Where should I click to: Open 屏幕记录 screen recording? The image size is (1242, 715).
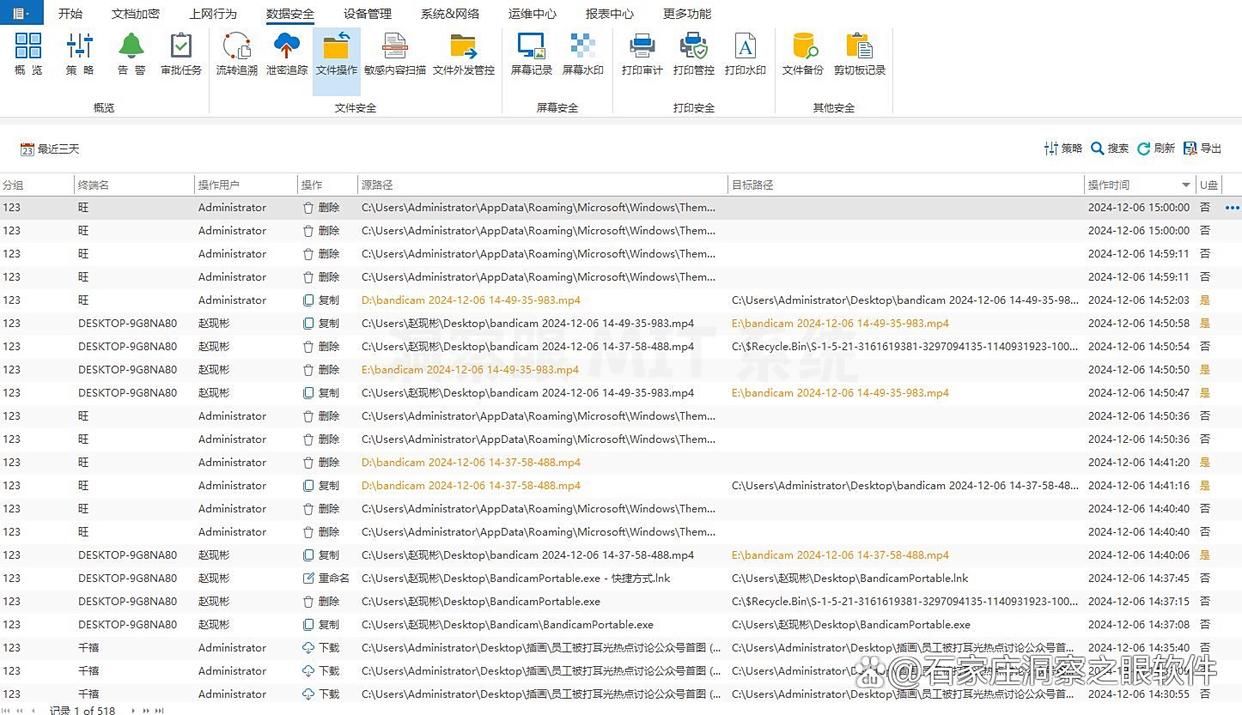tap(531, 54)
